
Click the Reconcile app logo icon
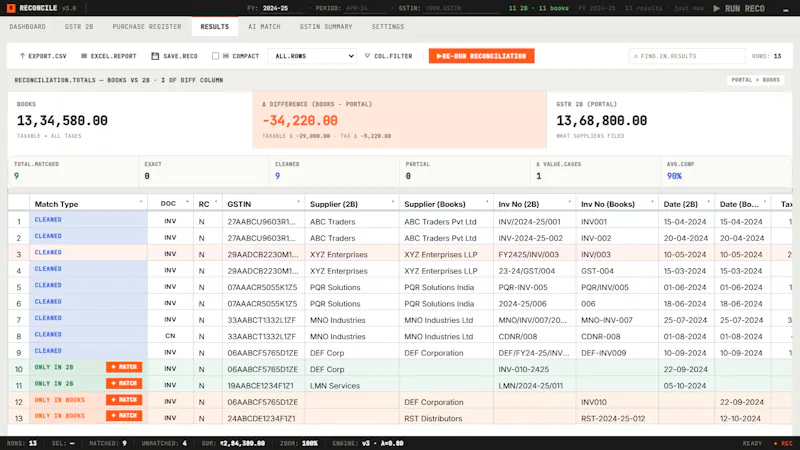click(x=11, y=8)
